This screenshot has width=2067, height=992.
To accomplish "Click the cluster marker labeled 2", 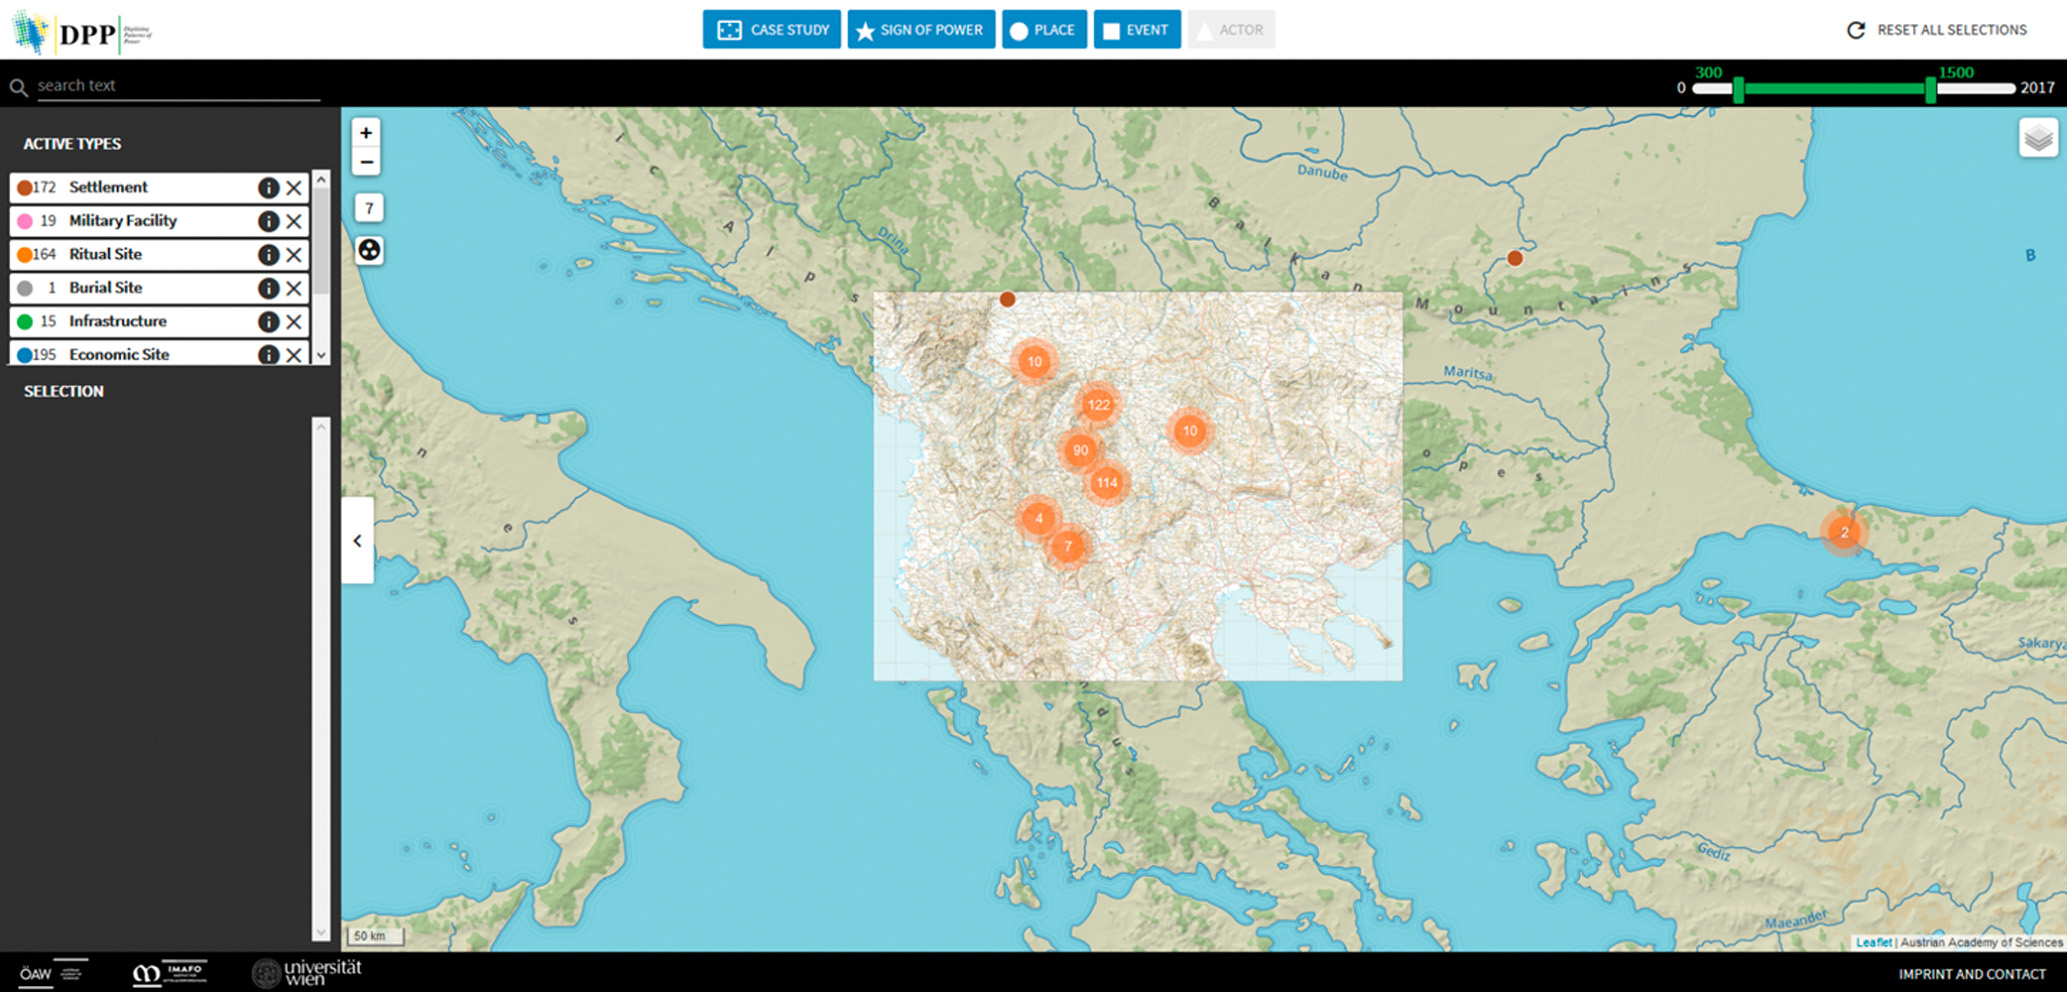I will [1844, 532].
